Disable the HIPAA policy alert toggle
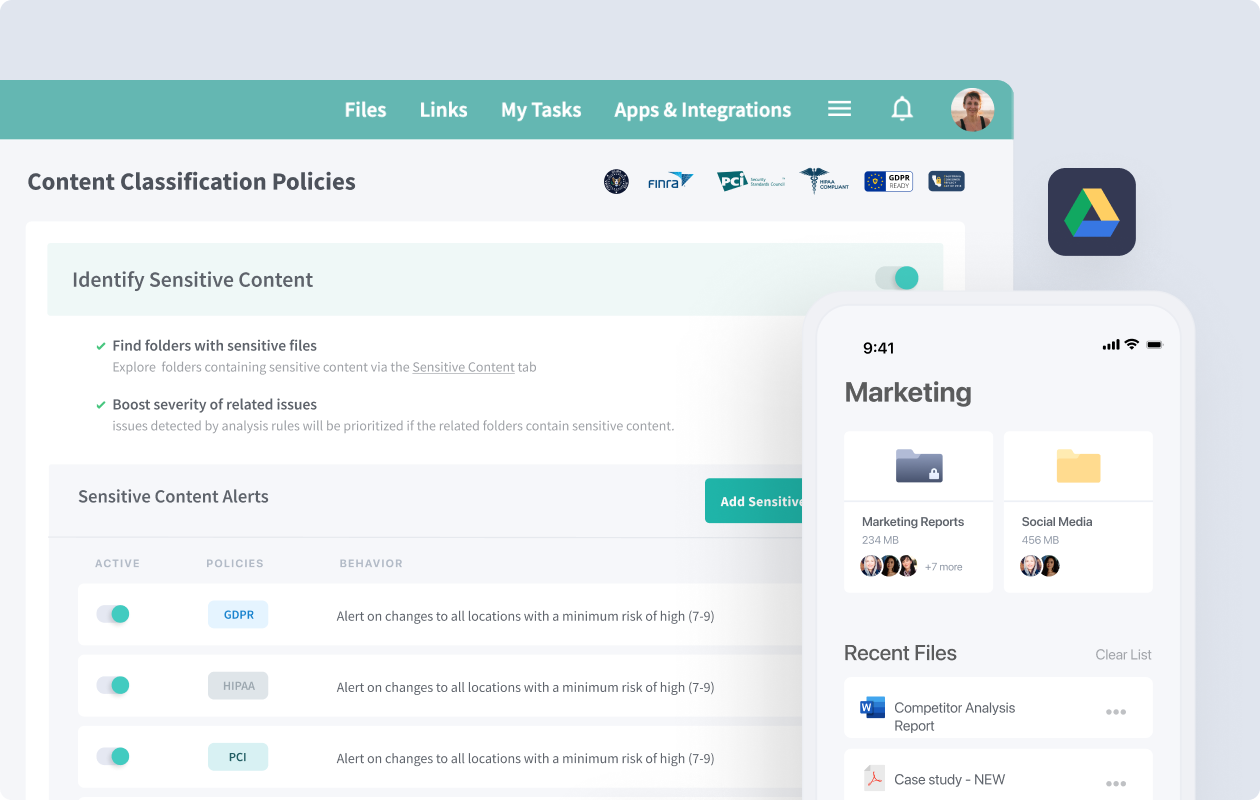1260x800 pixels. (x=113, y=685)
